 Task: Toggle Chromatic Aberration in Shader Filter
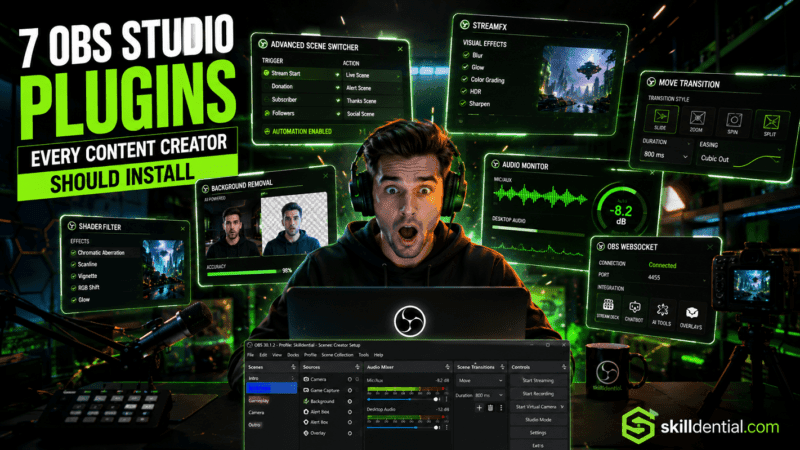[73, 253]
